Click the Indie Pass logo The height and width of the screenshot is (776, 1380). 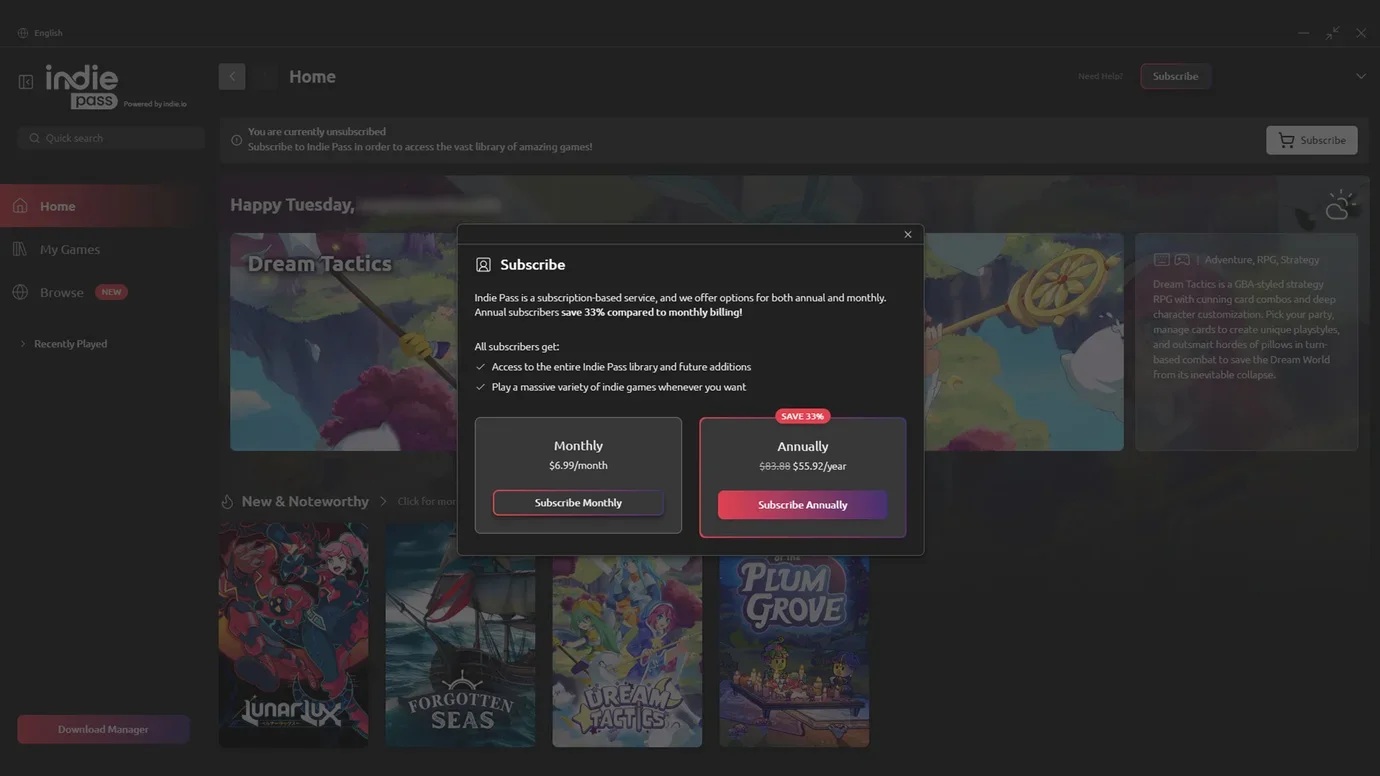[x=84, y=86]
